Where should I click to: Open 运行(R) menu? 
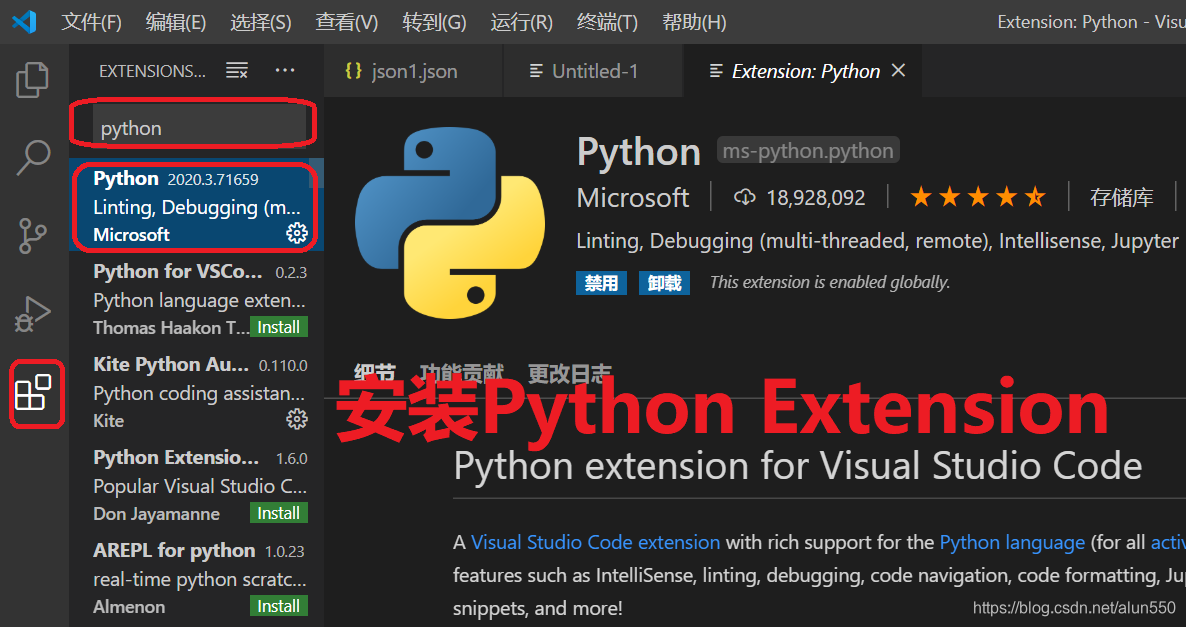point(521,22)
